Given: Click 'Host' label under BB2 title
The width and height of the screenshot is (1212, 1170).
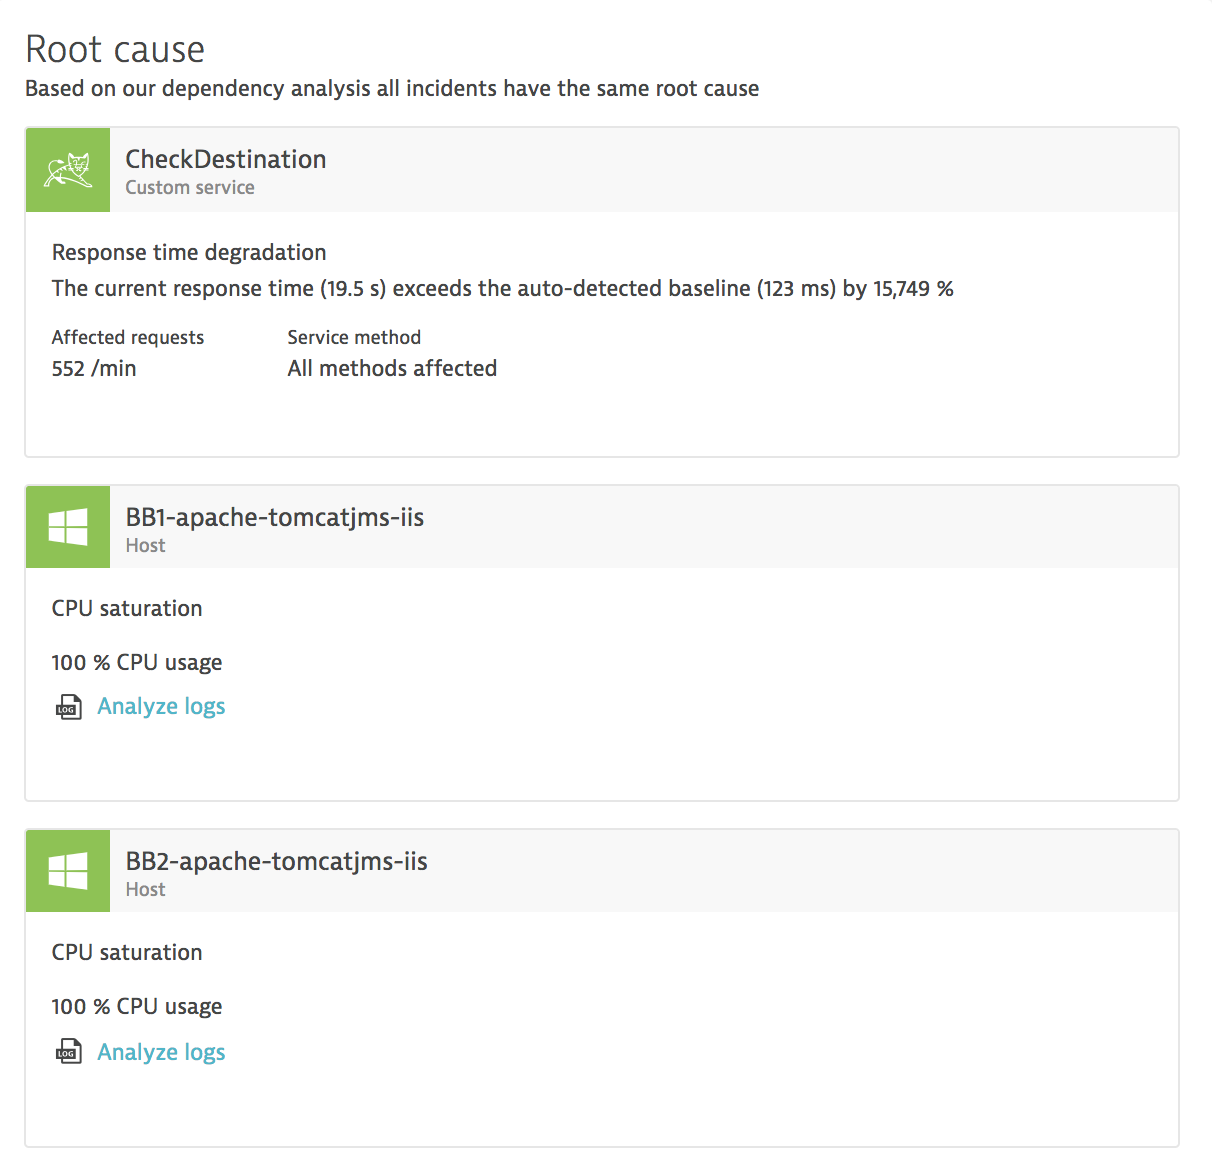Looking at the screenshot, I should tap(146, 890).
